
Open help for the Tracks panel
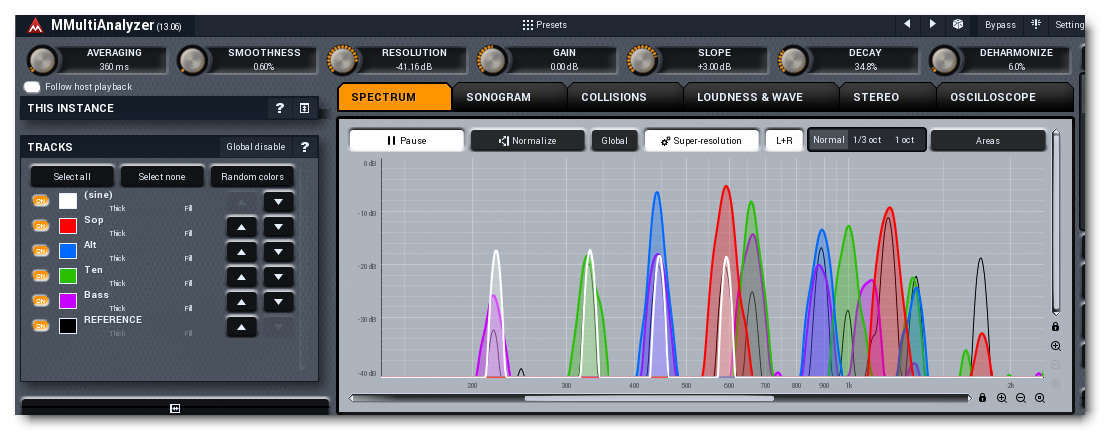pos(305,147)
